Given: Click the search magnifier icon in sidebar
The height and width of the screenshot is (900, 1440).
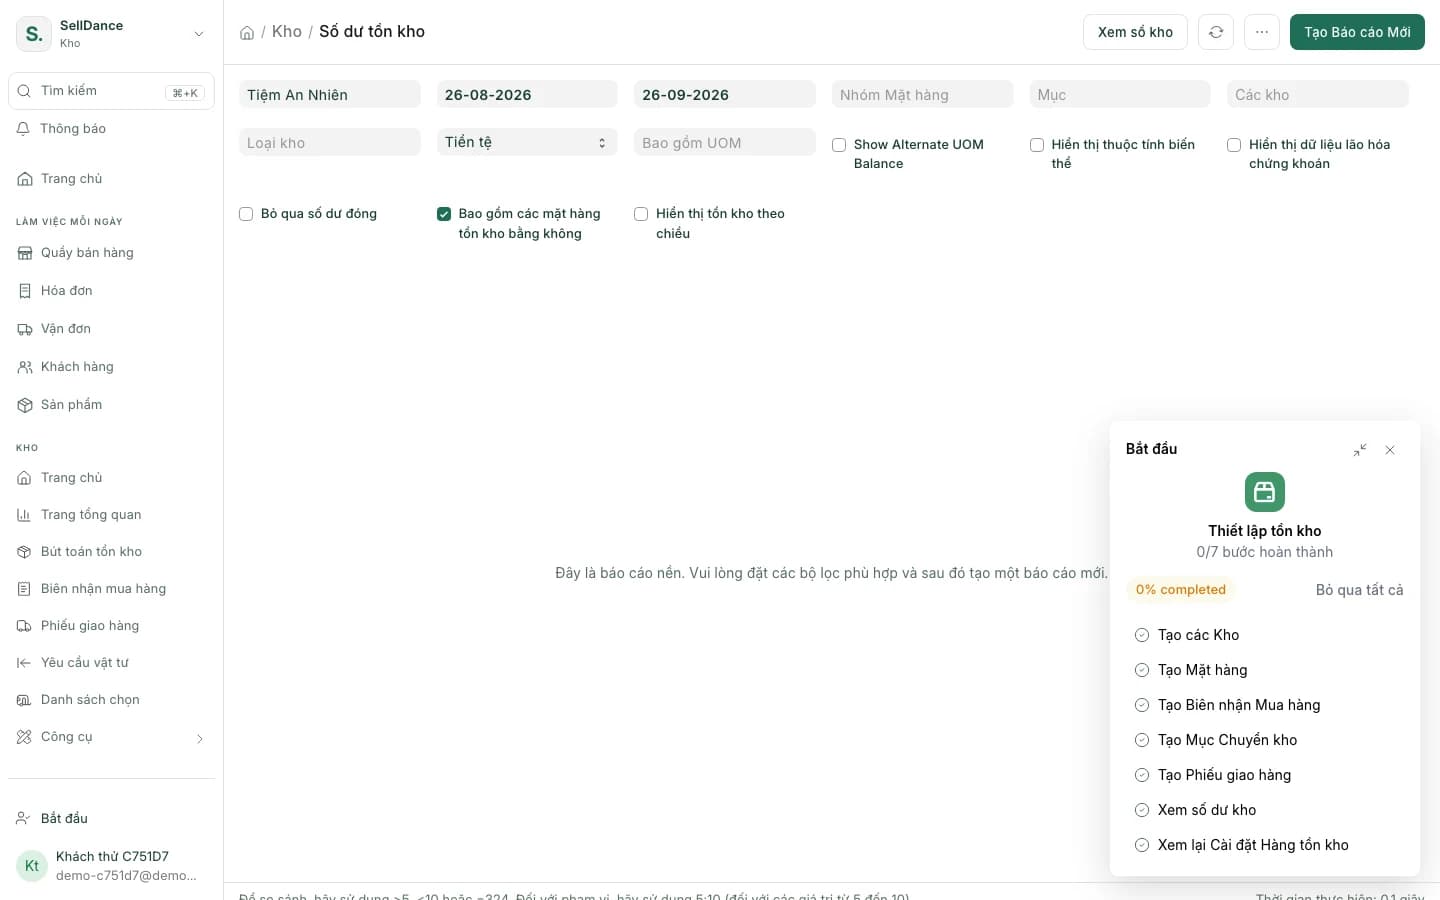Looking at the screenshot, I should pos(25,91).
